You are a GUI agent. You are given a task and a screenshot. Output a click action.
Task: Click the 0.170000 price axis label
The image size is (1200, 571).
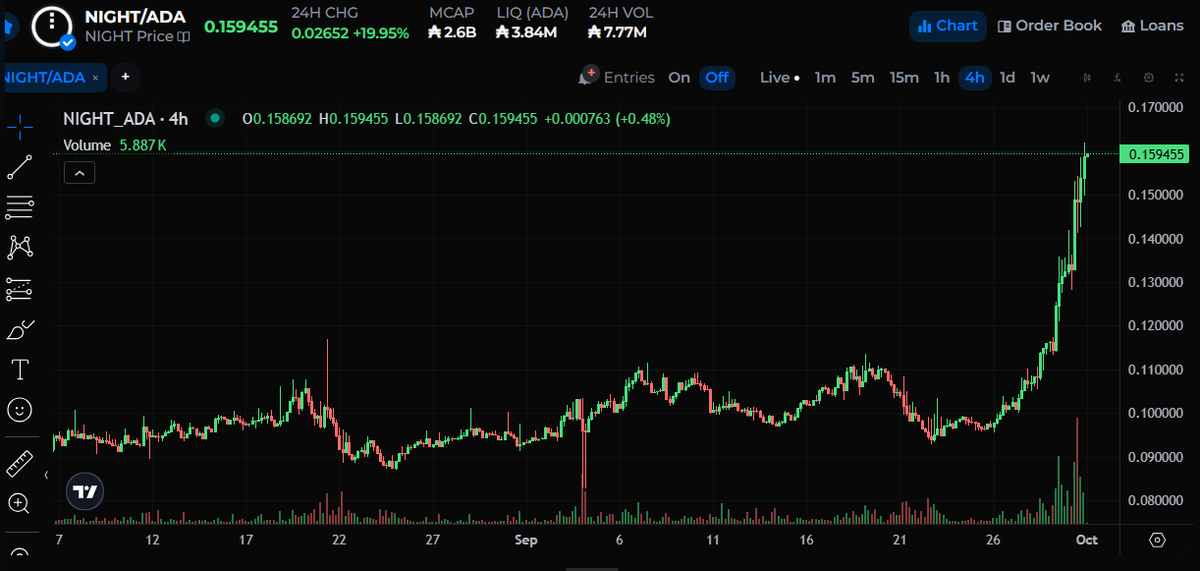click(1156, 107)
